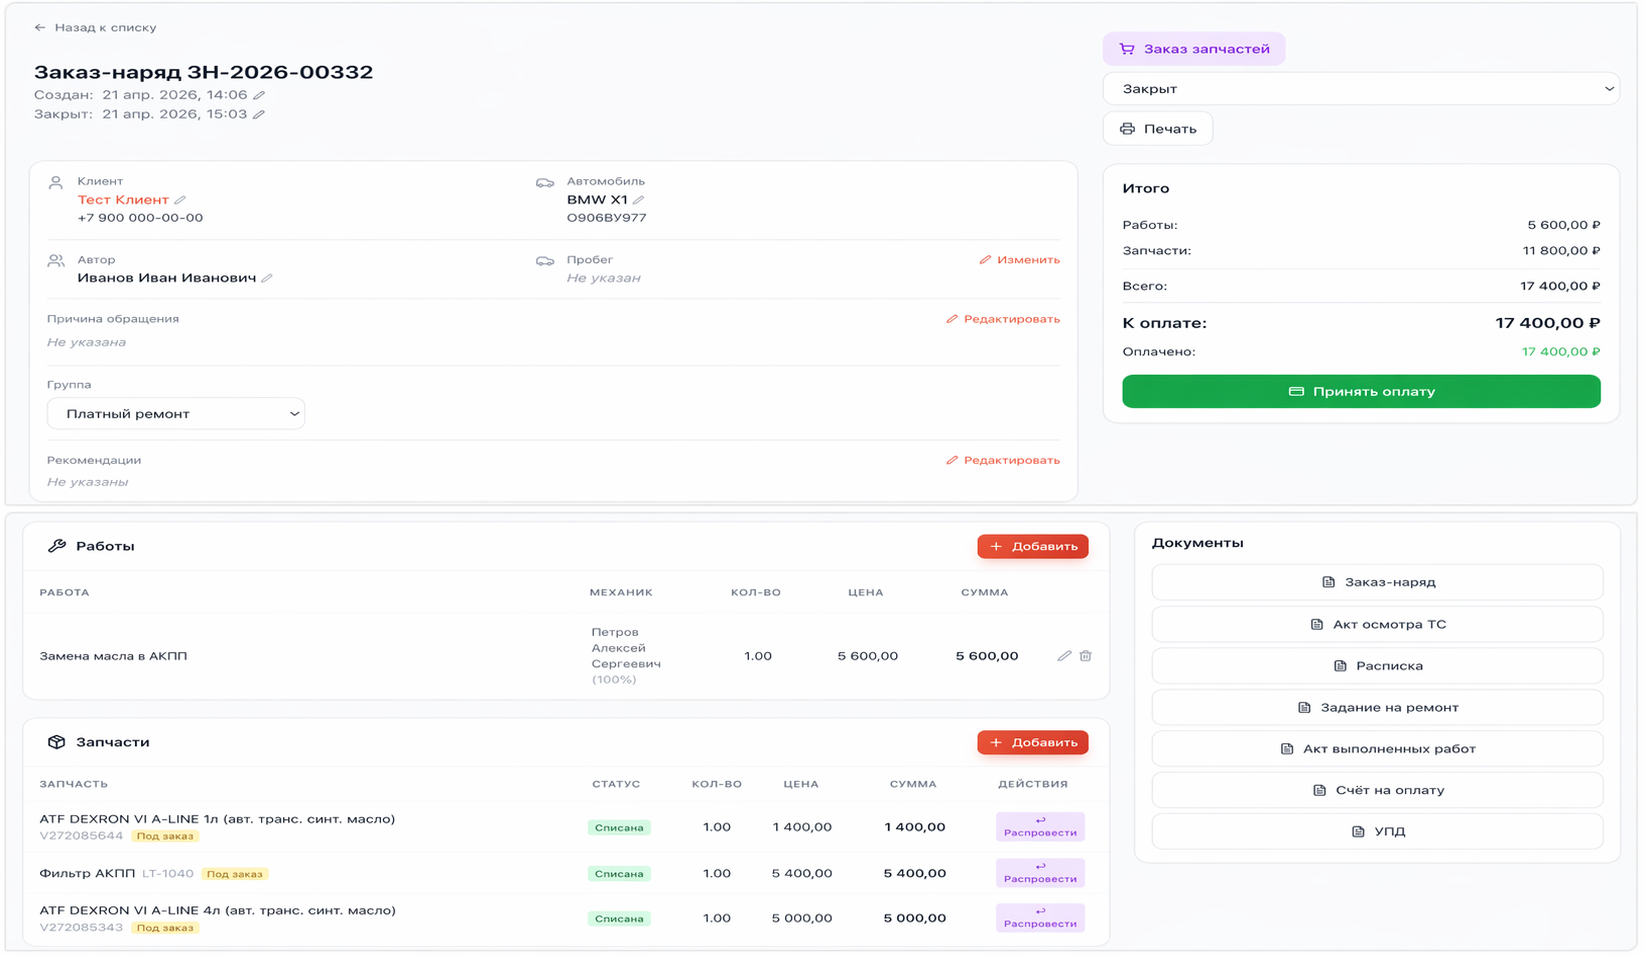Click pencil icon next to creation date
Screen dimensions: 1645x956
click(259, 95)
